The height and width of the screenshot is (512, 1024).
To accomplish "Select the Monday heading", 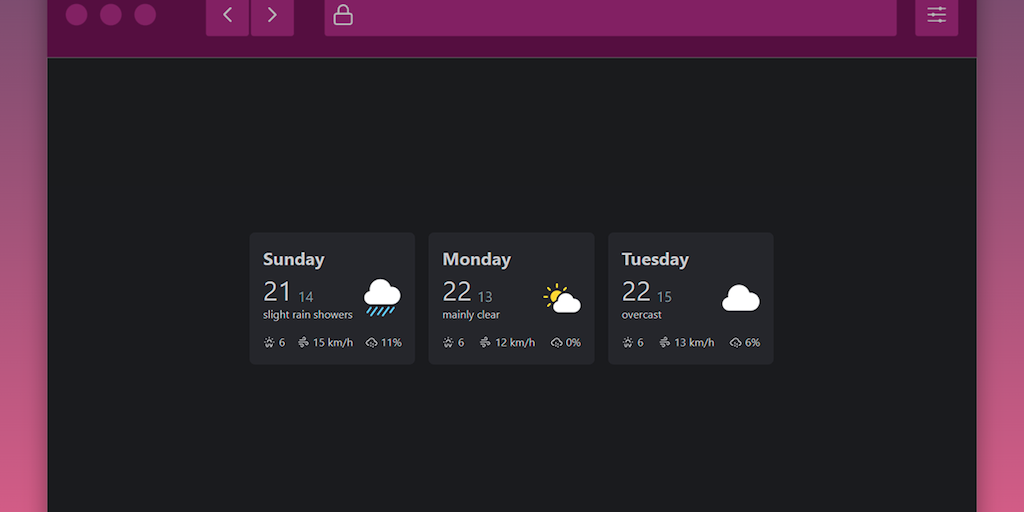I will click(477, 259).
